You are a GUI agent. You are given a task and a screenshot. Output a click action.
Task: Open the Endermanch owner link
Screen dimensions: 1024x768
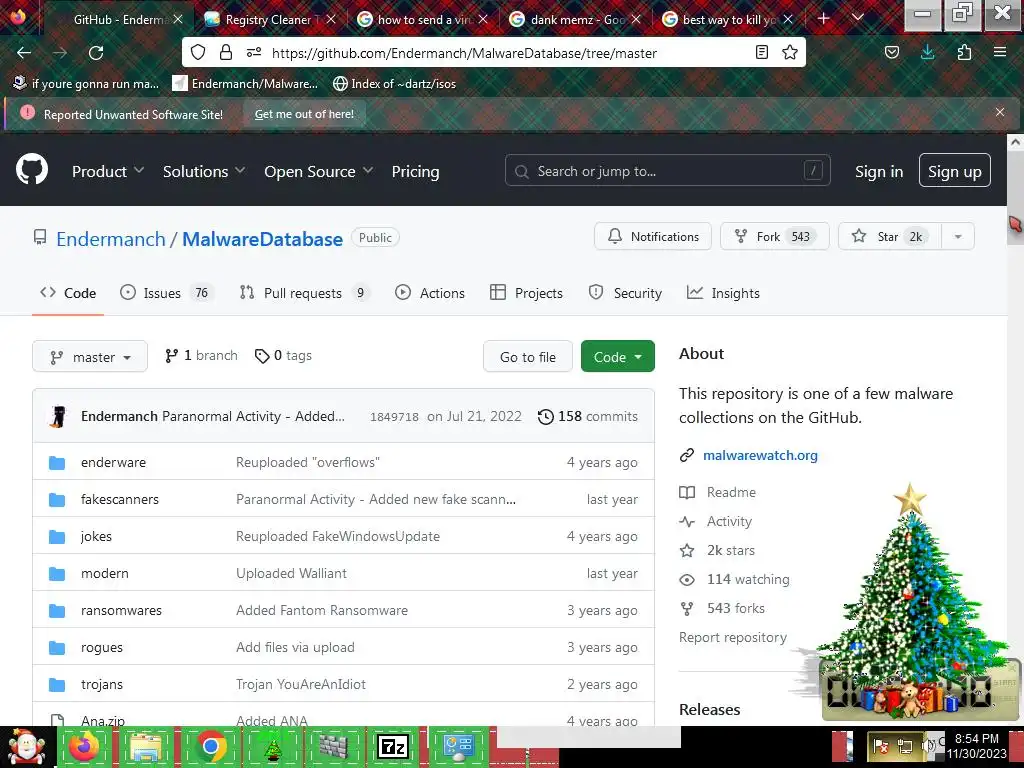pyautogui.click(x=111, y=239)
